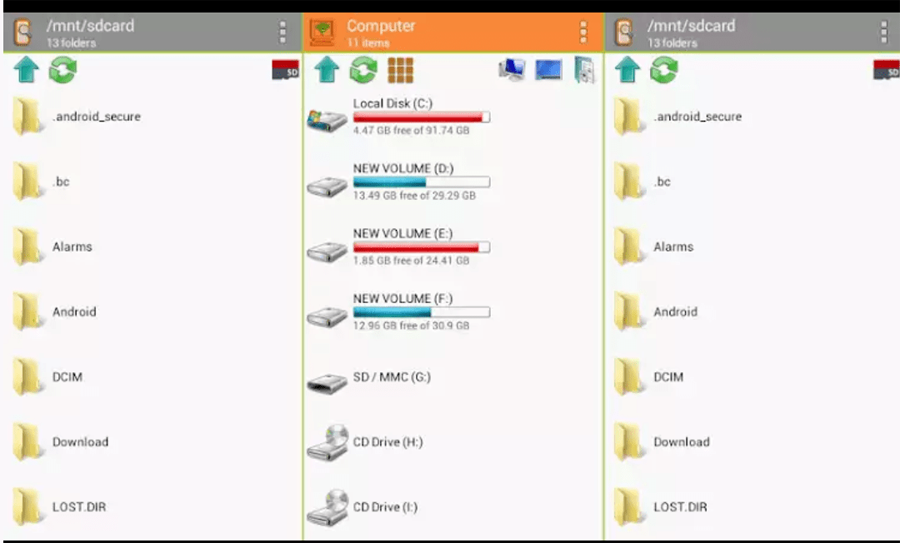Click the CD Drive (I:) disc icon
The width and height of the screenshot is (900, 543).
coord(327,508)
